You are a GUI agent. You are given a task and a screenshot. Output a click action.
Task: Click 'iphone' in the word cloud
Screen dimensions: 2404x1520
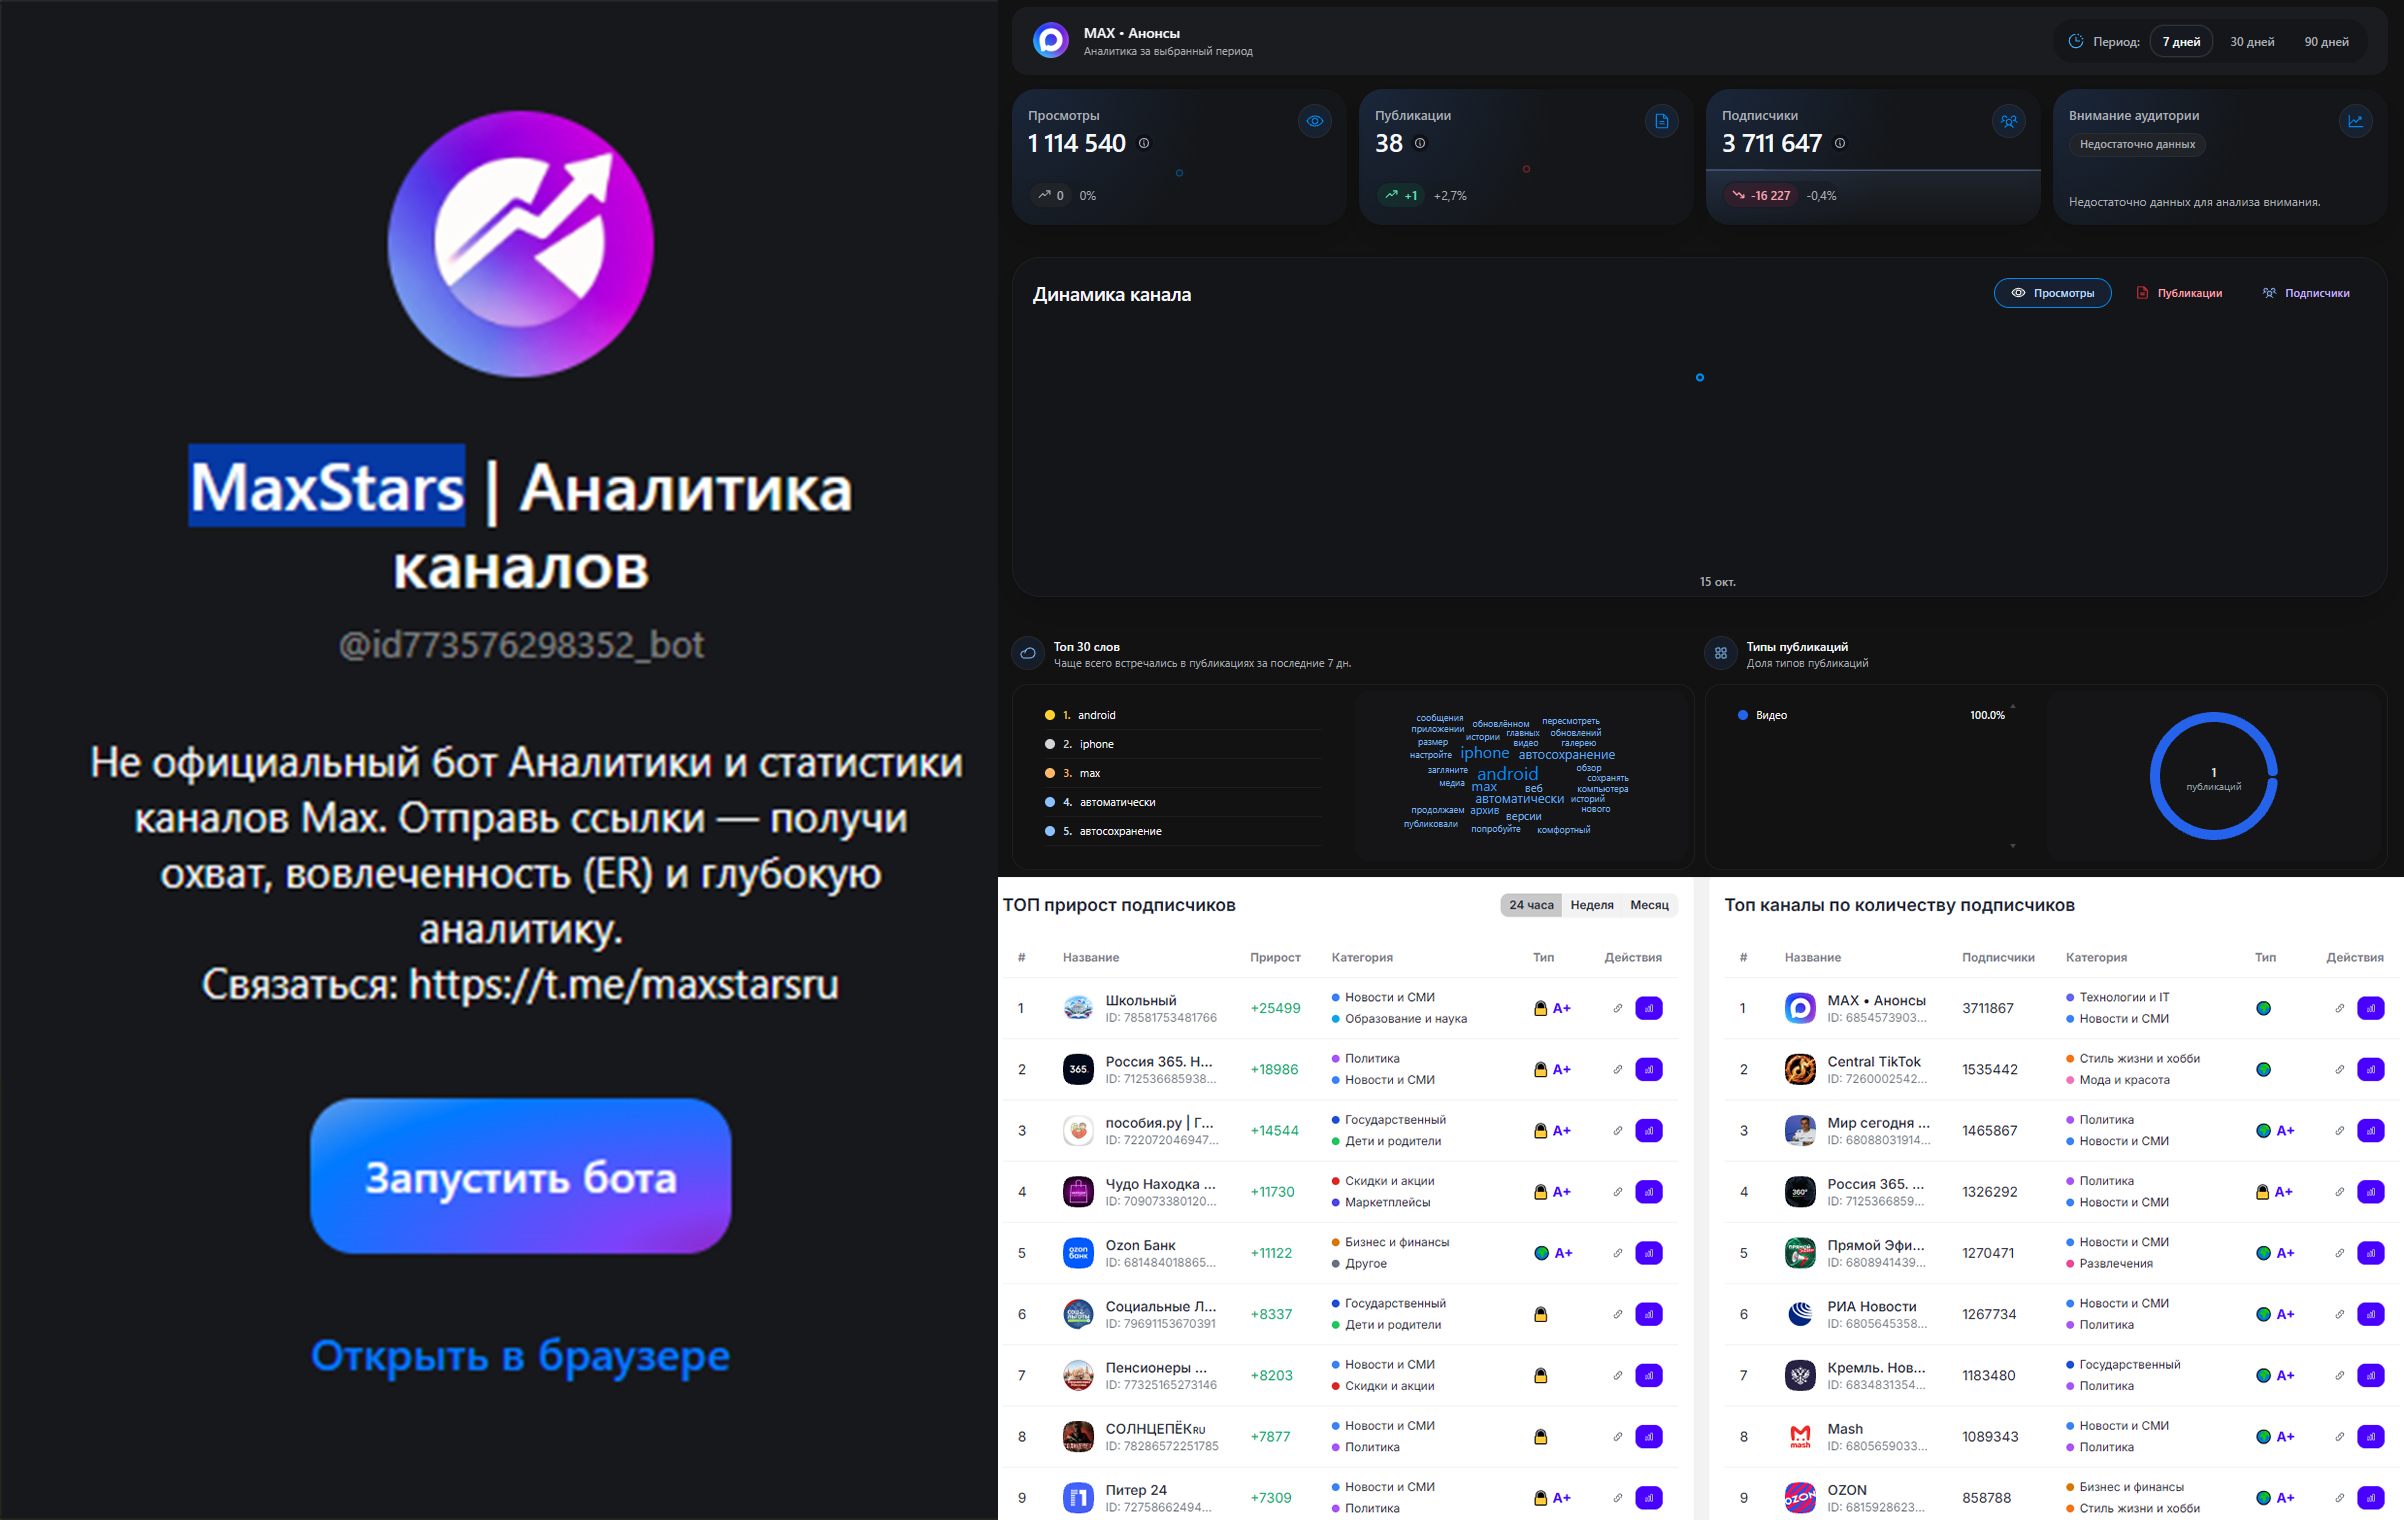coord(1484,753)
